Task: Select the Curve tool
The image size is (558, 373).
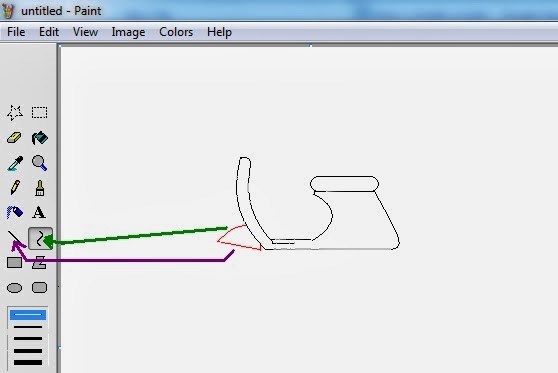Action: (x=40, y=238)
